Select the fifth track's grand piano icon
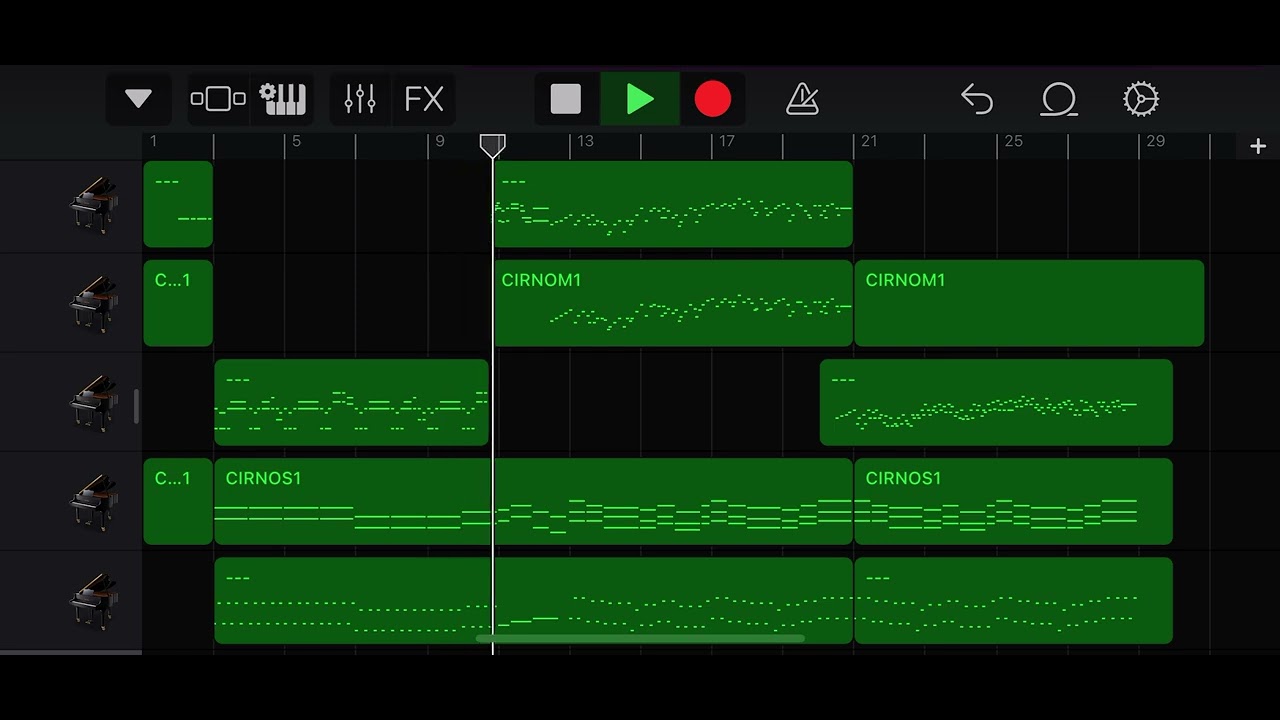Screen dimensions: 1280x720 [x=94, y=601]
